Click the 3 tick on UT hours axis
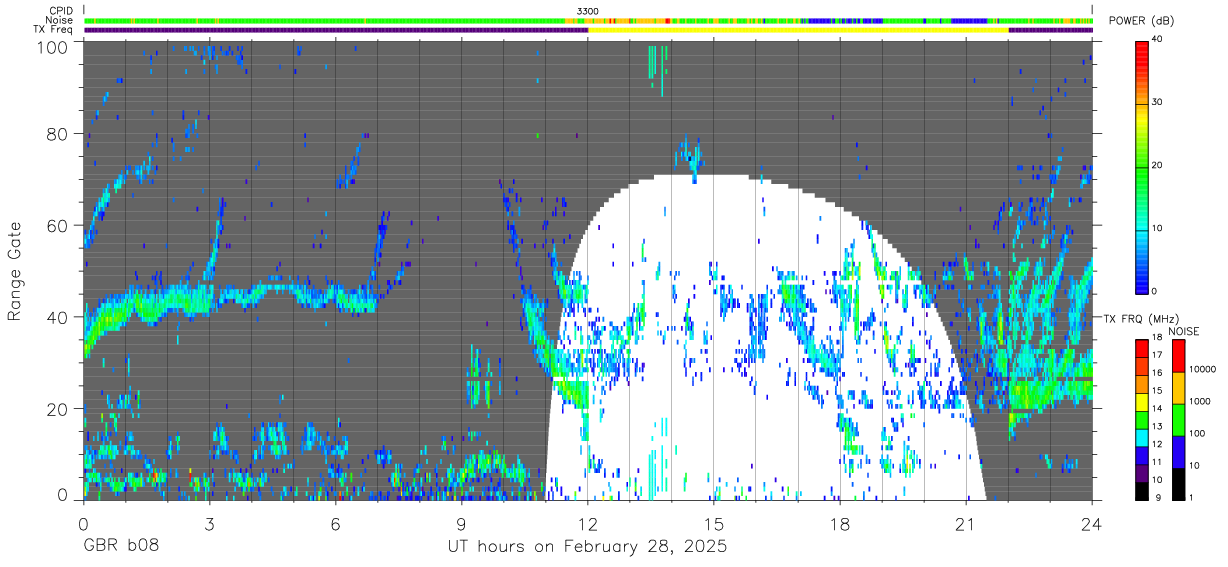The height and width of the screenshot is (567, 1228). coord(209,523)
